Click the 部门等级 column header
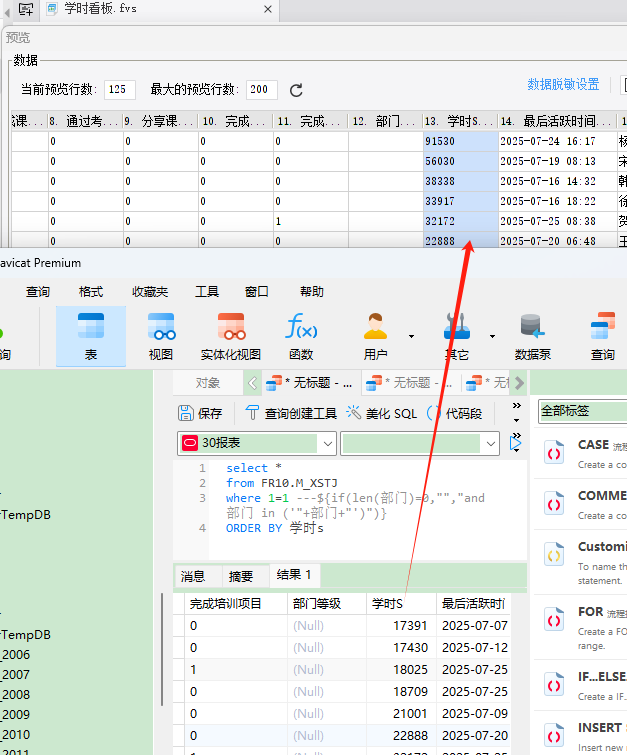 pyautogui.click(x=327, y=604)
